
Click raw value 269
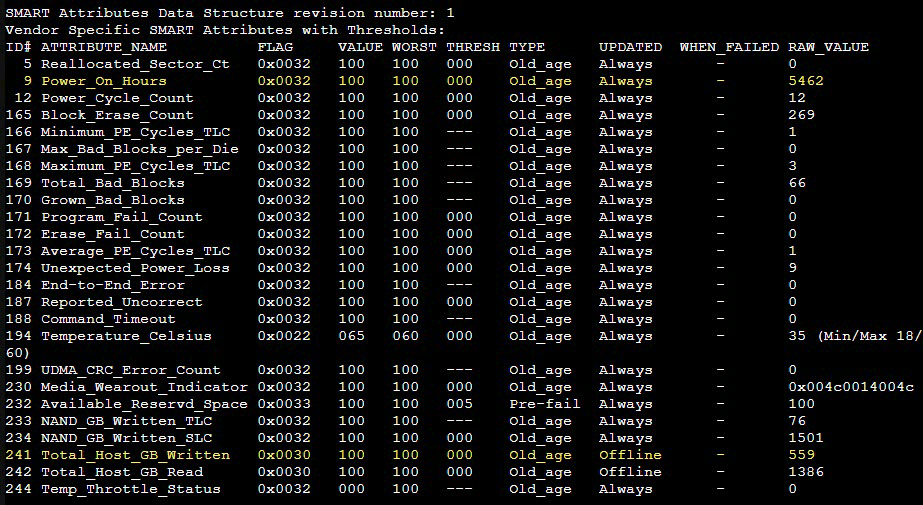click(802, 115)
